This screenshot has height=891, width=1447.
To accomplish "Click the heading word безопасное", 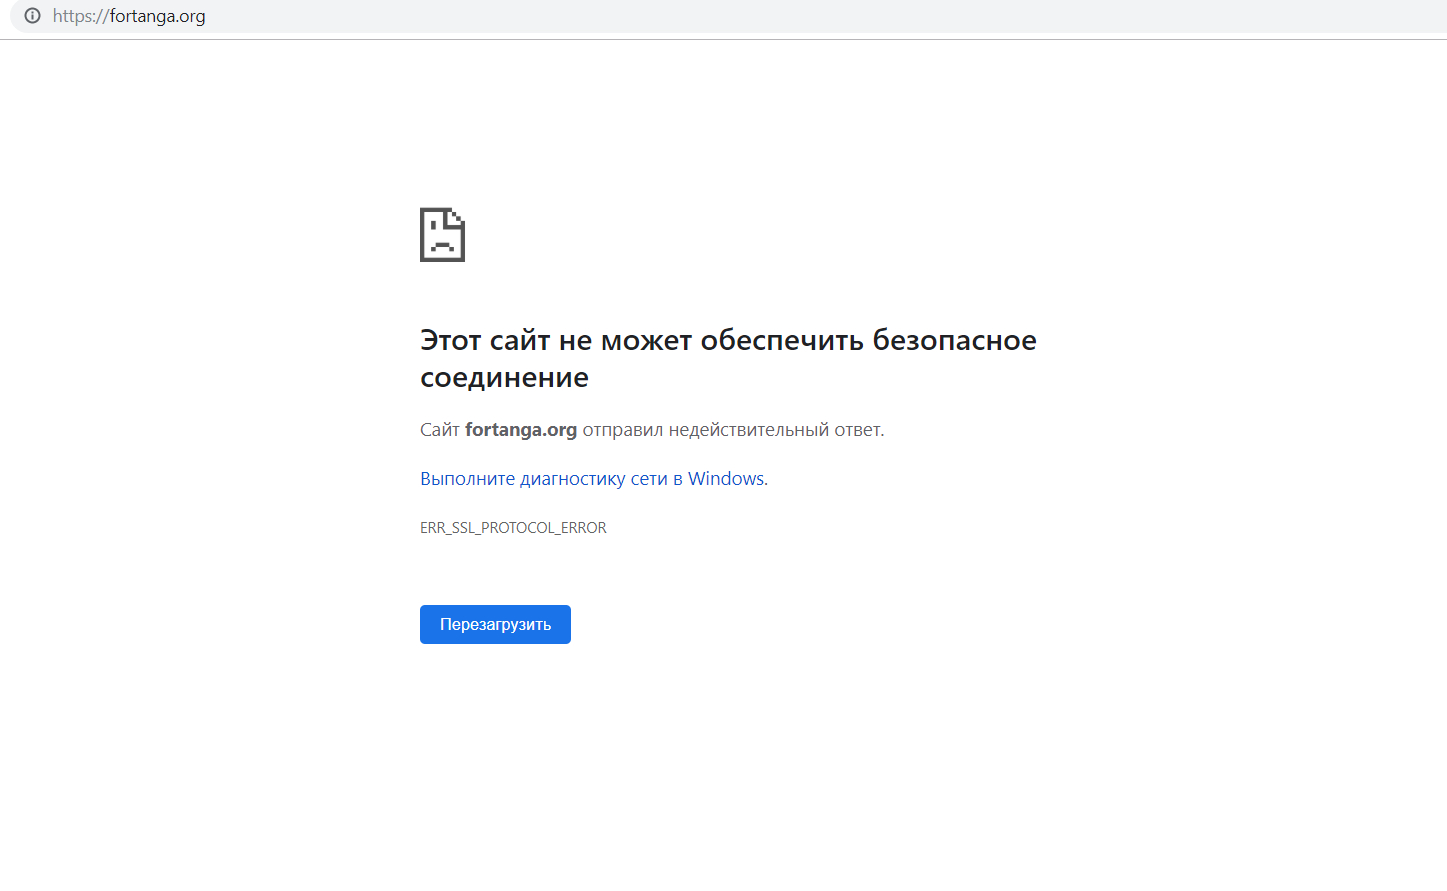I will point(954,340).
